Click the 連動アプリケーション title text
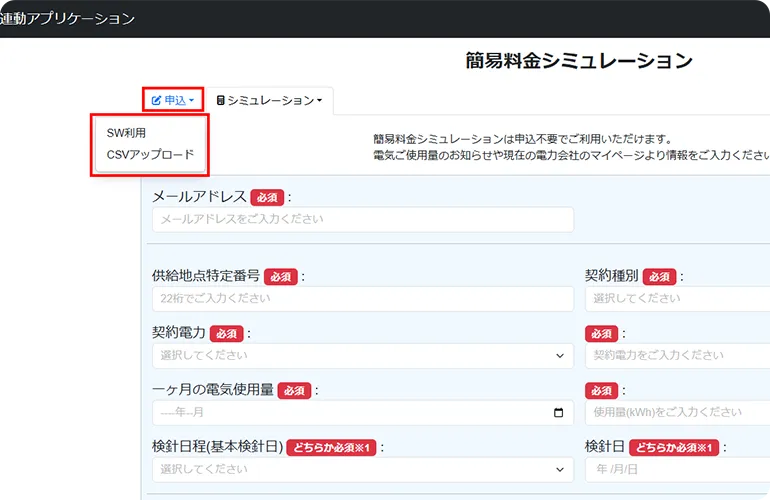The height and width of the screenshot is (500, 770). click(x=67, y=19)
